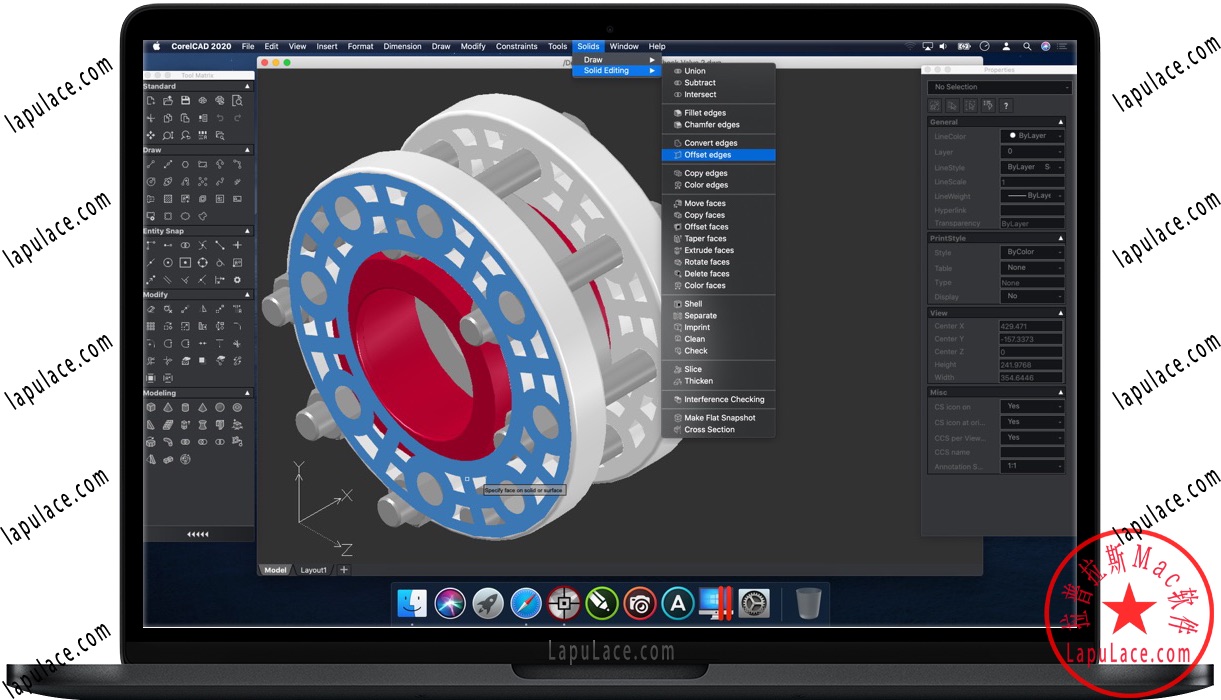Select the Sphere tool in the Modeling panel
Screen dimensions: 1221x700
click(220, 407)
